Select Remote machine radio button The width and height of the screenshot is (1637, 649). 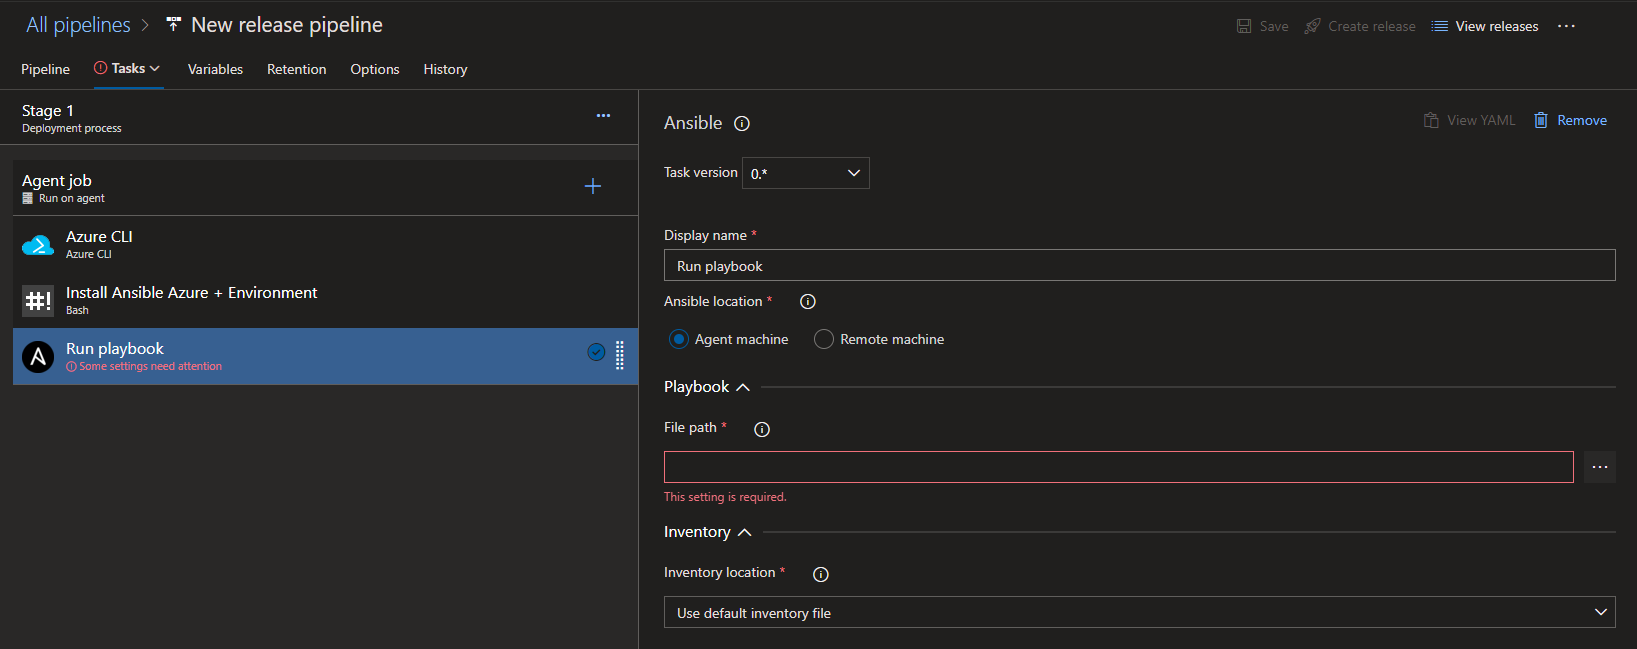click(x=824, y=340)
